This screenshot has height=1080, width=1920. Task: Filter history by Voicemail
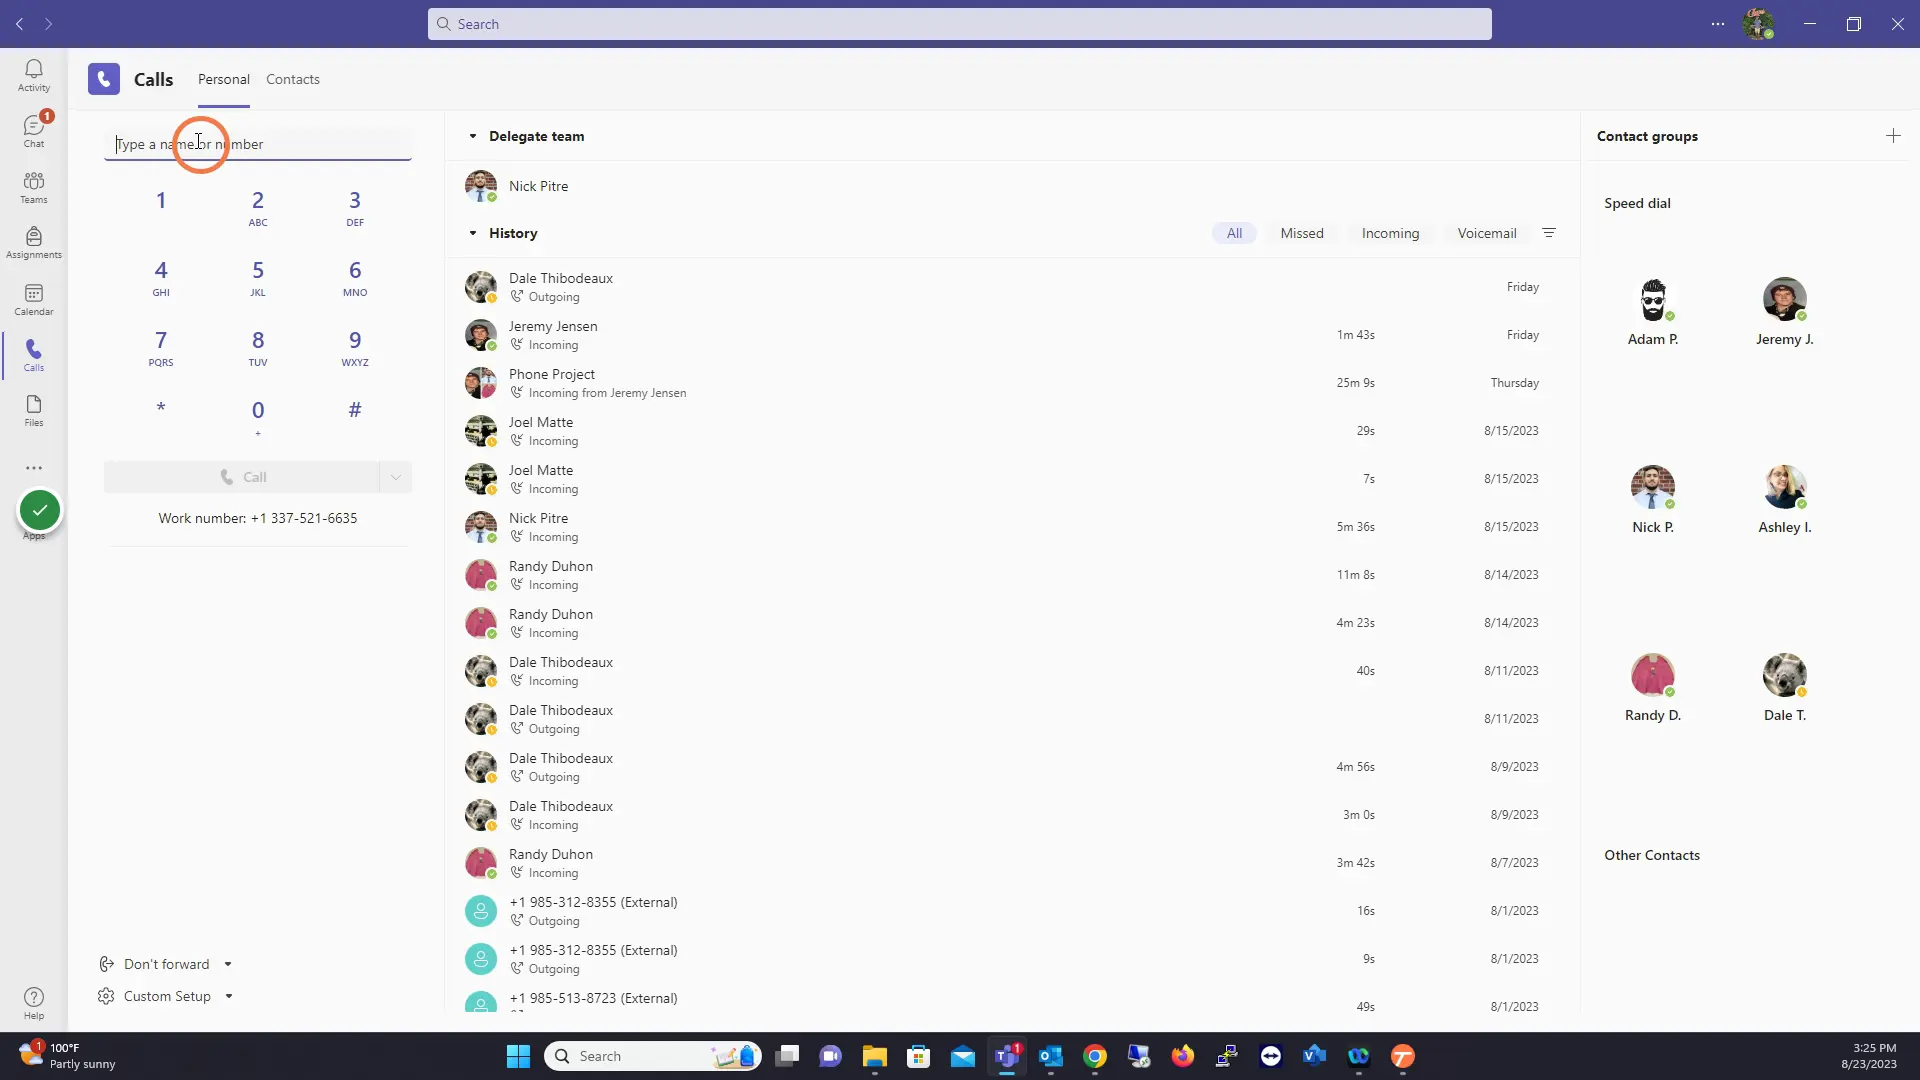pyautogui.click(x=1487, y=233)
